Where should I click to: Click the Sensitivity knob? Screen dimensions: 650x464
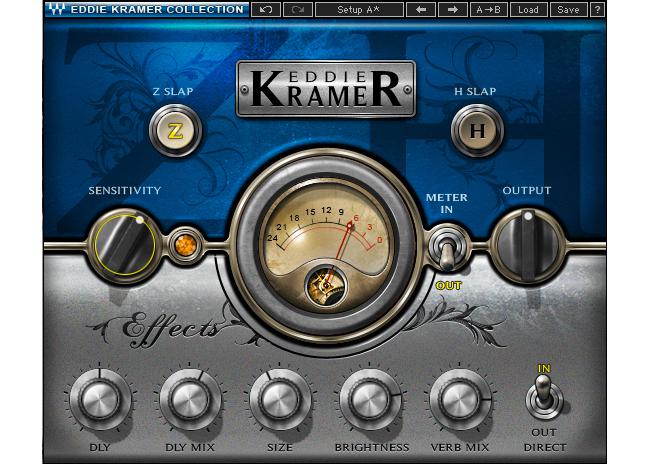pyautogui.click(x=123, y=243)
